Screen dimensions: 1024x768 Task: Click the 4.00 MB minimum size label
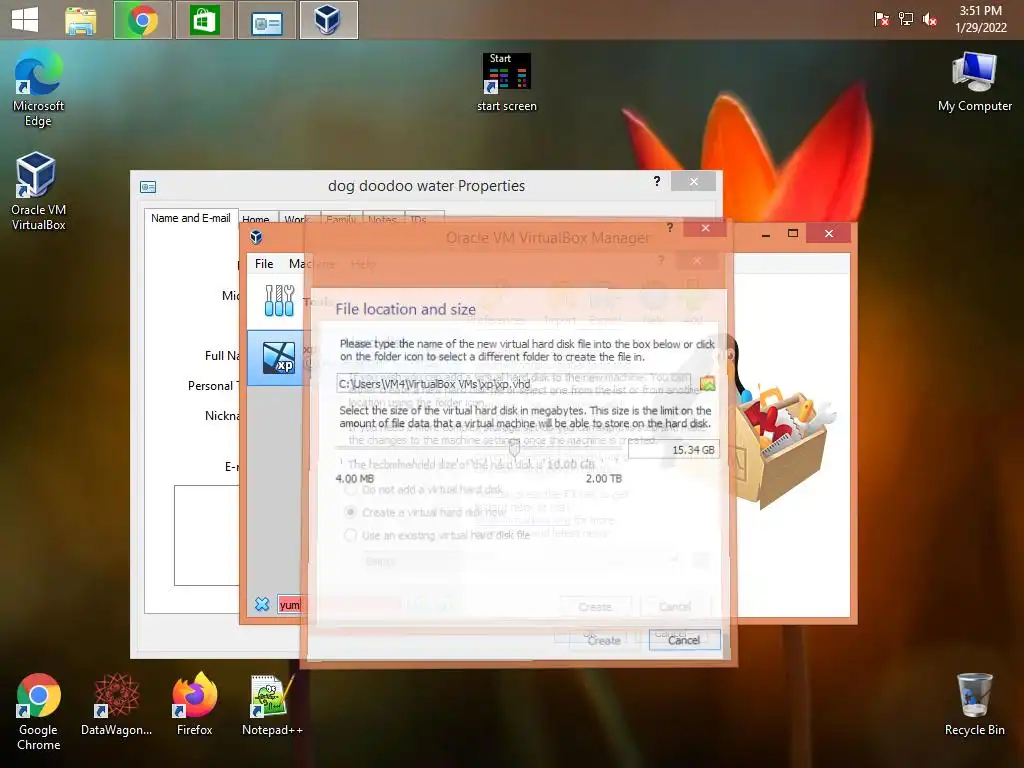(355, 479)
